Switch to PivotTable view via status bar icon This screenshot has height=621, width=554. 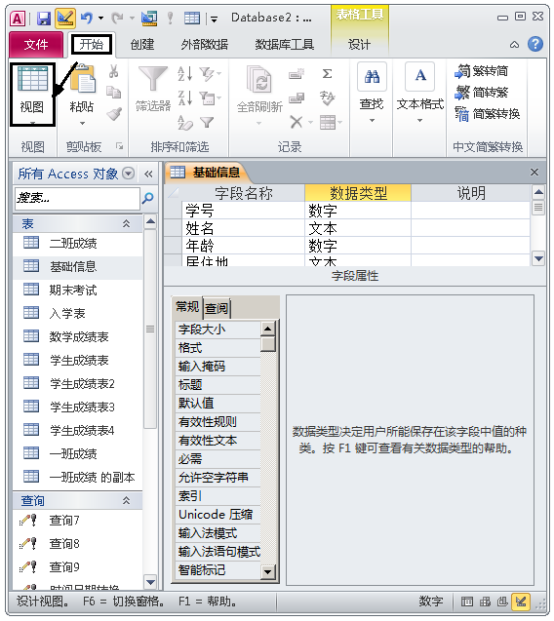(x=485, y=602)
